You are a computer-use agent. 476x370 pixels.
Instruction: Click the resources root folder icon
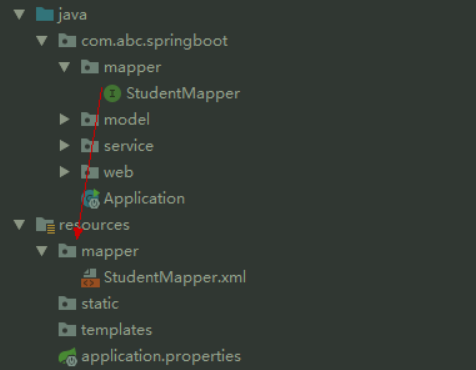[45, 225]
